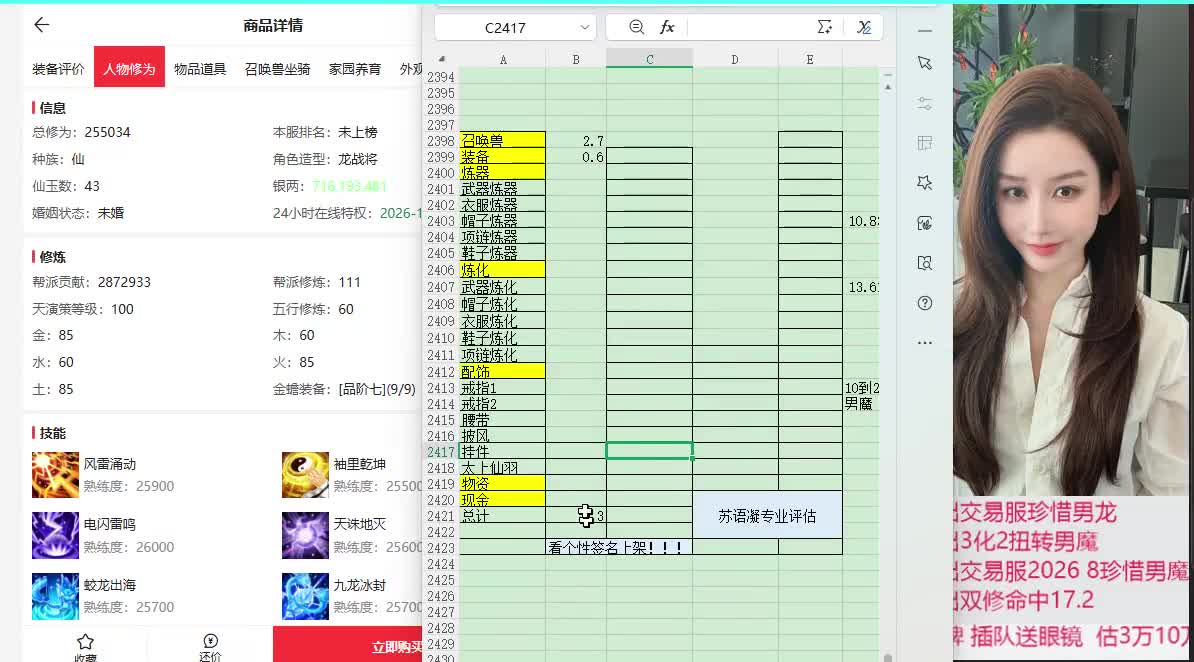
Task: Click the 武器炼化 cell
Action: [503, 286]
